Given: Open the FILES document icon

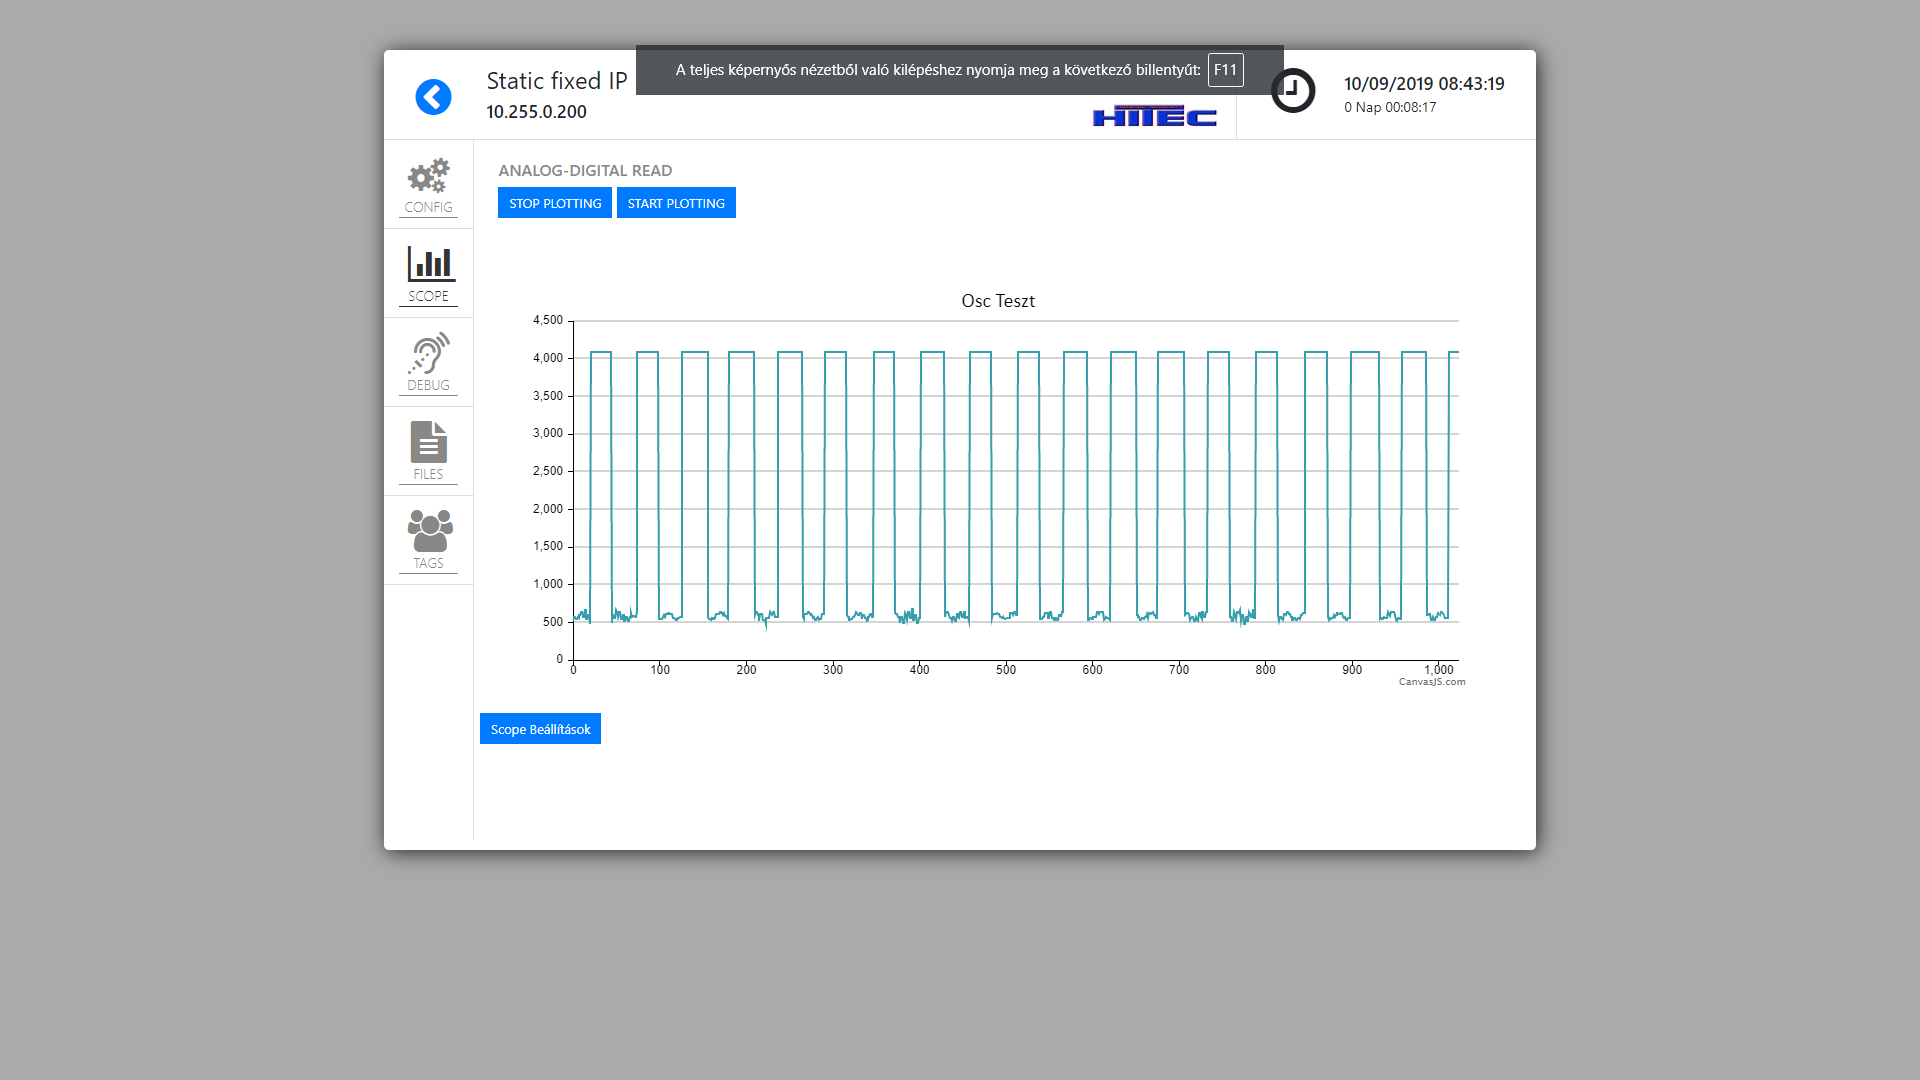Looking at the screenshot, I should pyautogui.click(x=428, y=441).
